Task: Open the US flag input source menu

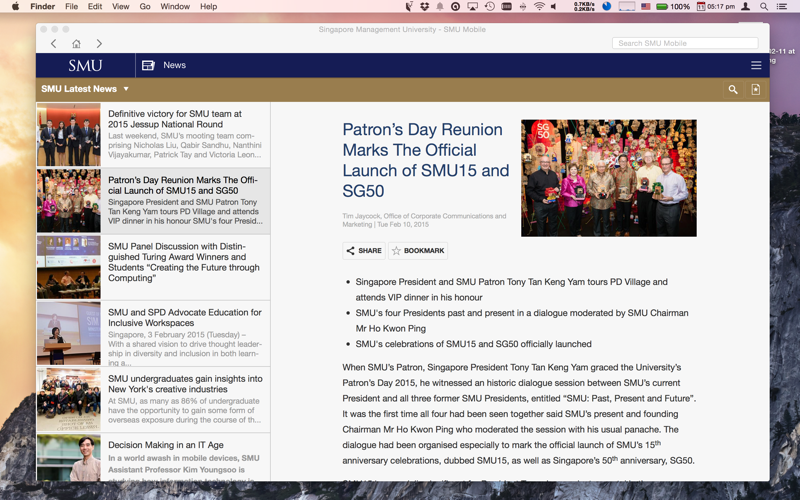Action: 645,6
